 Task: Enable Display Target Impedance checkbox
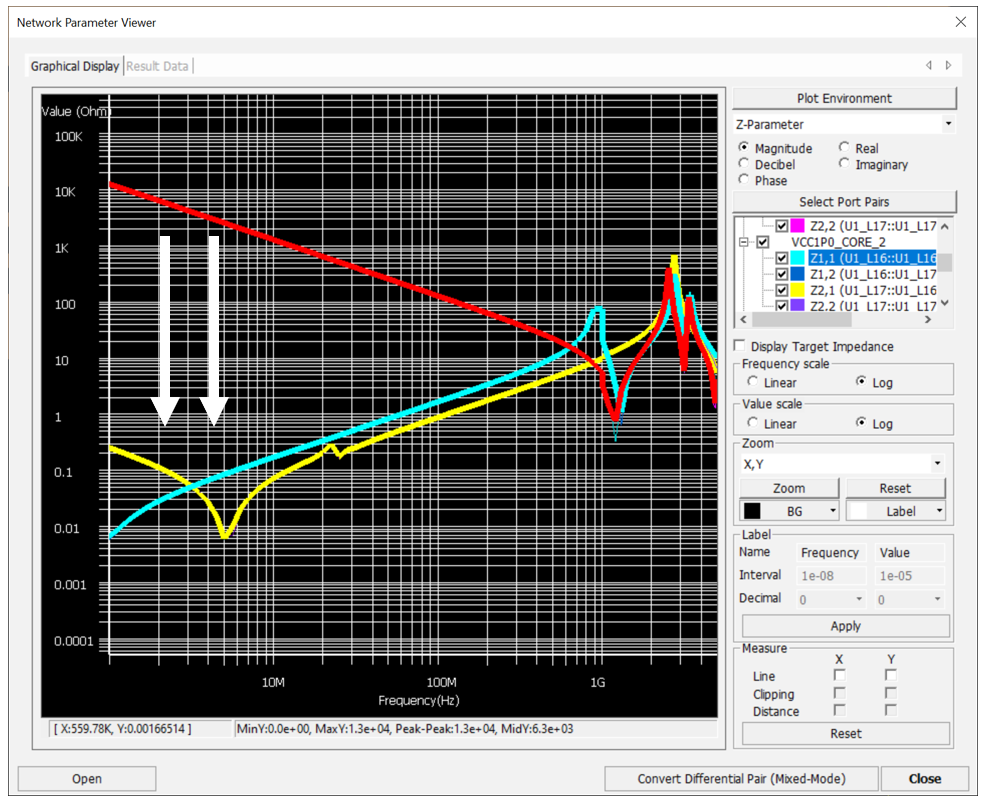(x=740, y=346)
